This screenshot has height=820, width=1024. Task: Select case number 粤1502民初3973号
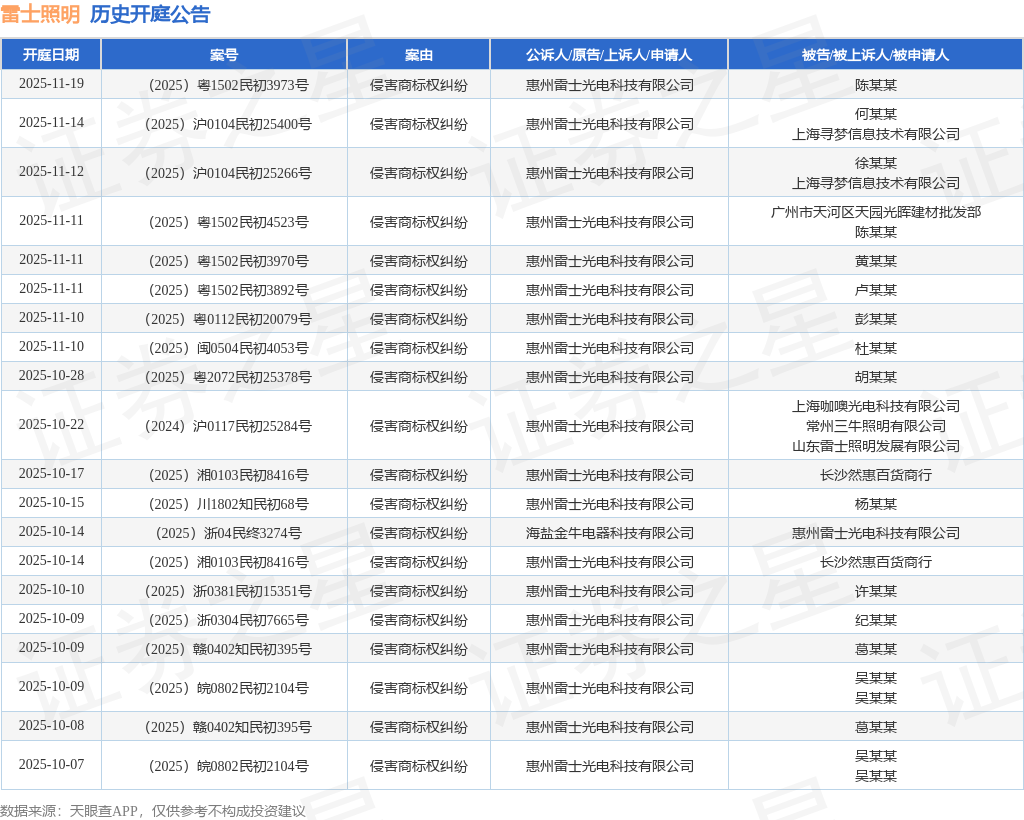pos(229,85)
